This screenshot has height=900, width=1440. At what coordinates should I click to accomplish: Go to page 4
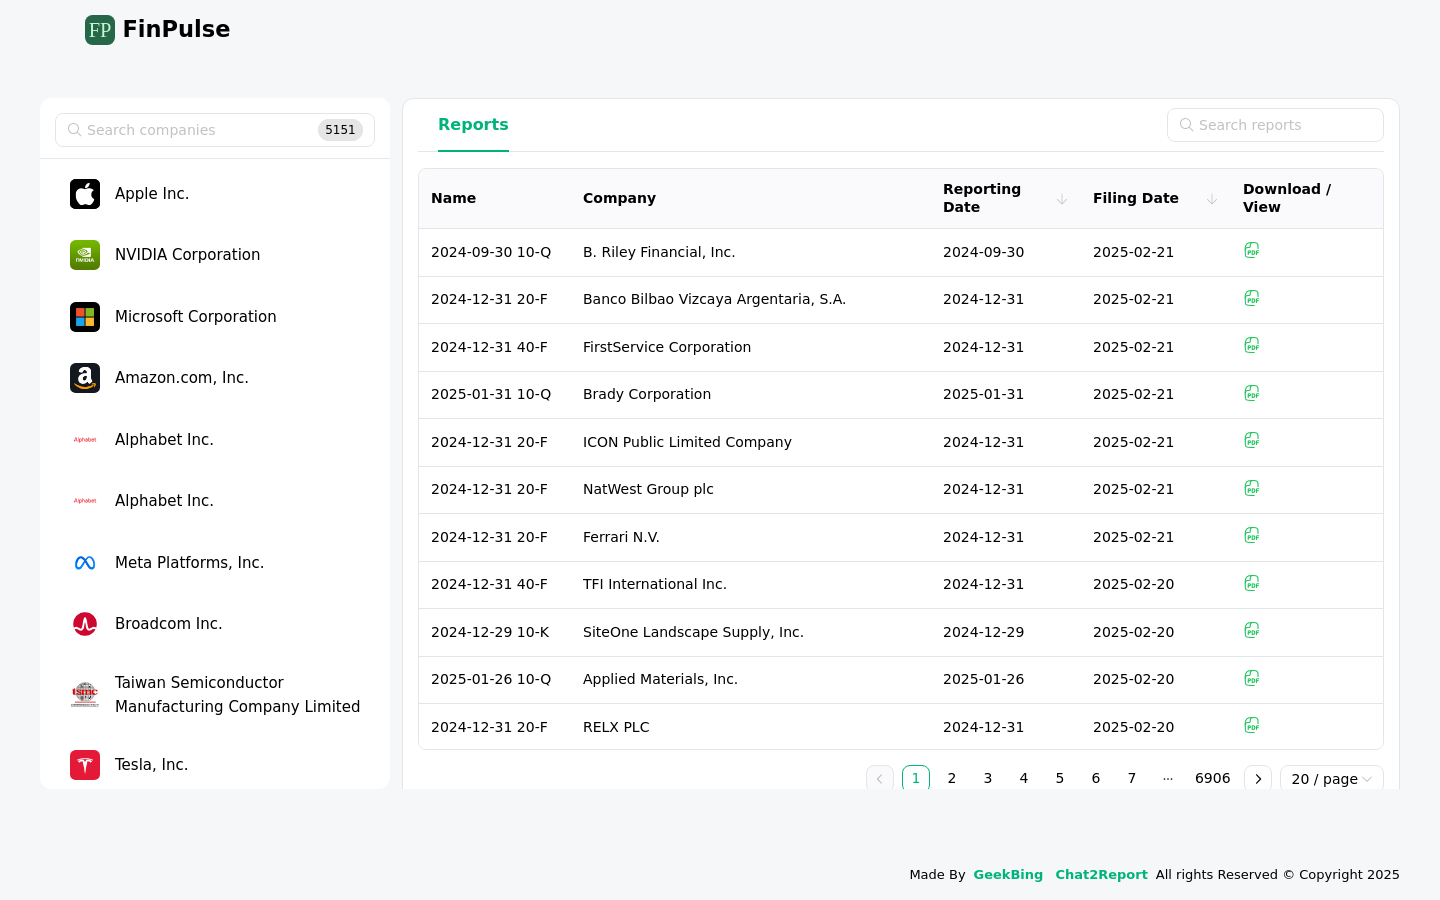click(x=1024, y=778)
